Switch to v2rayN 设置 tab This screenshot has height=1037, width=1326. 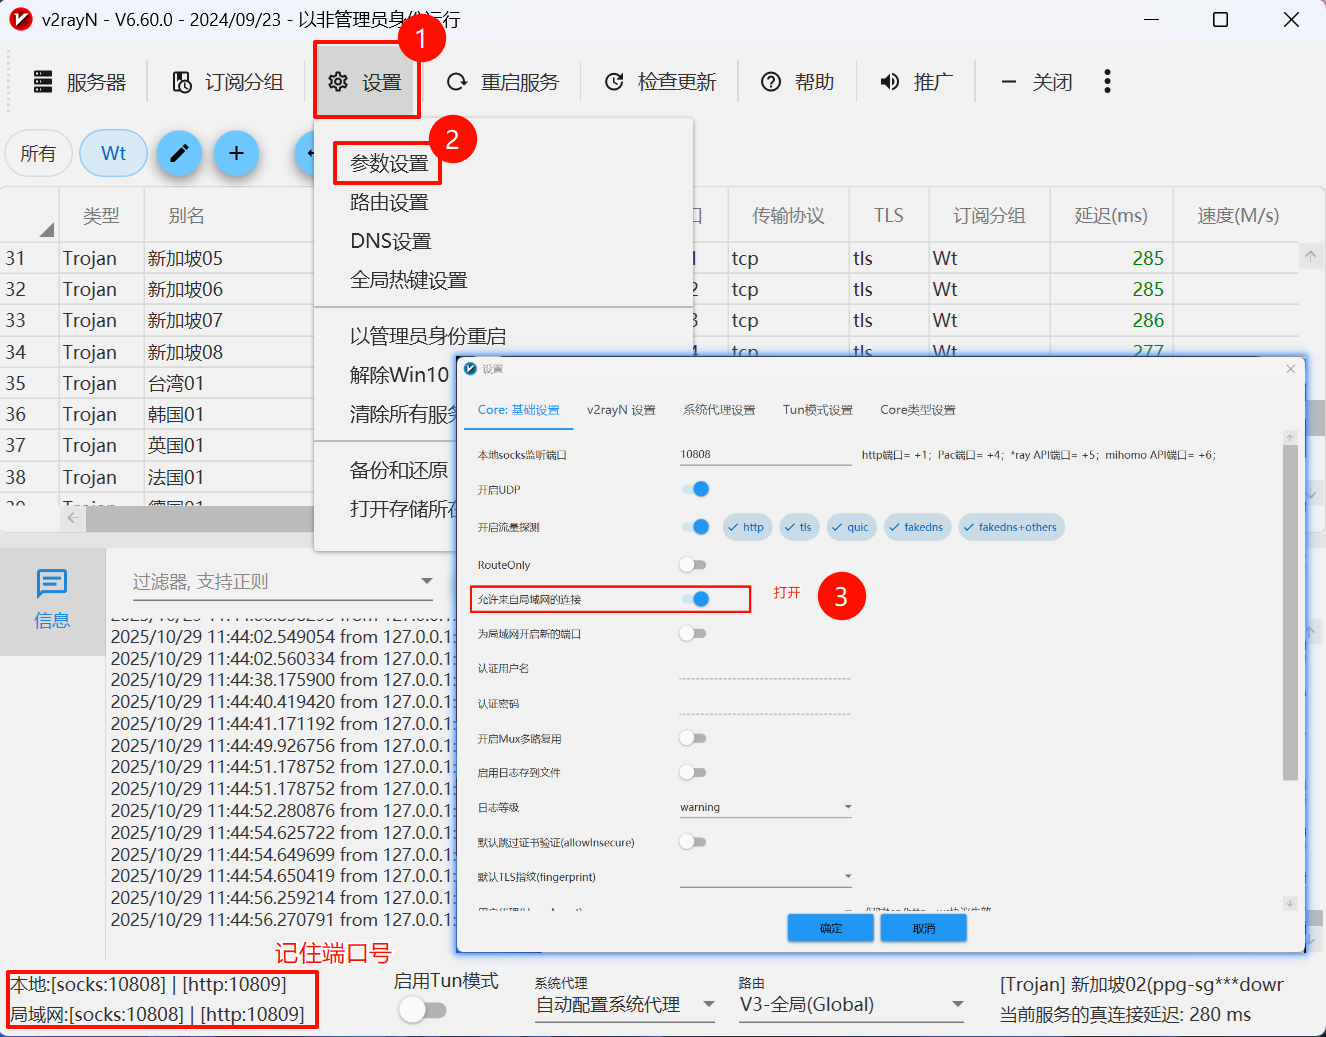[x=621, y=410]
